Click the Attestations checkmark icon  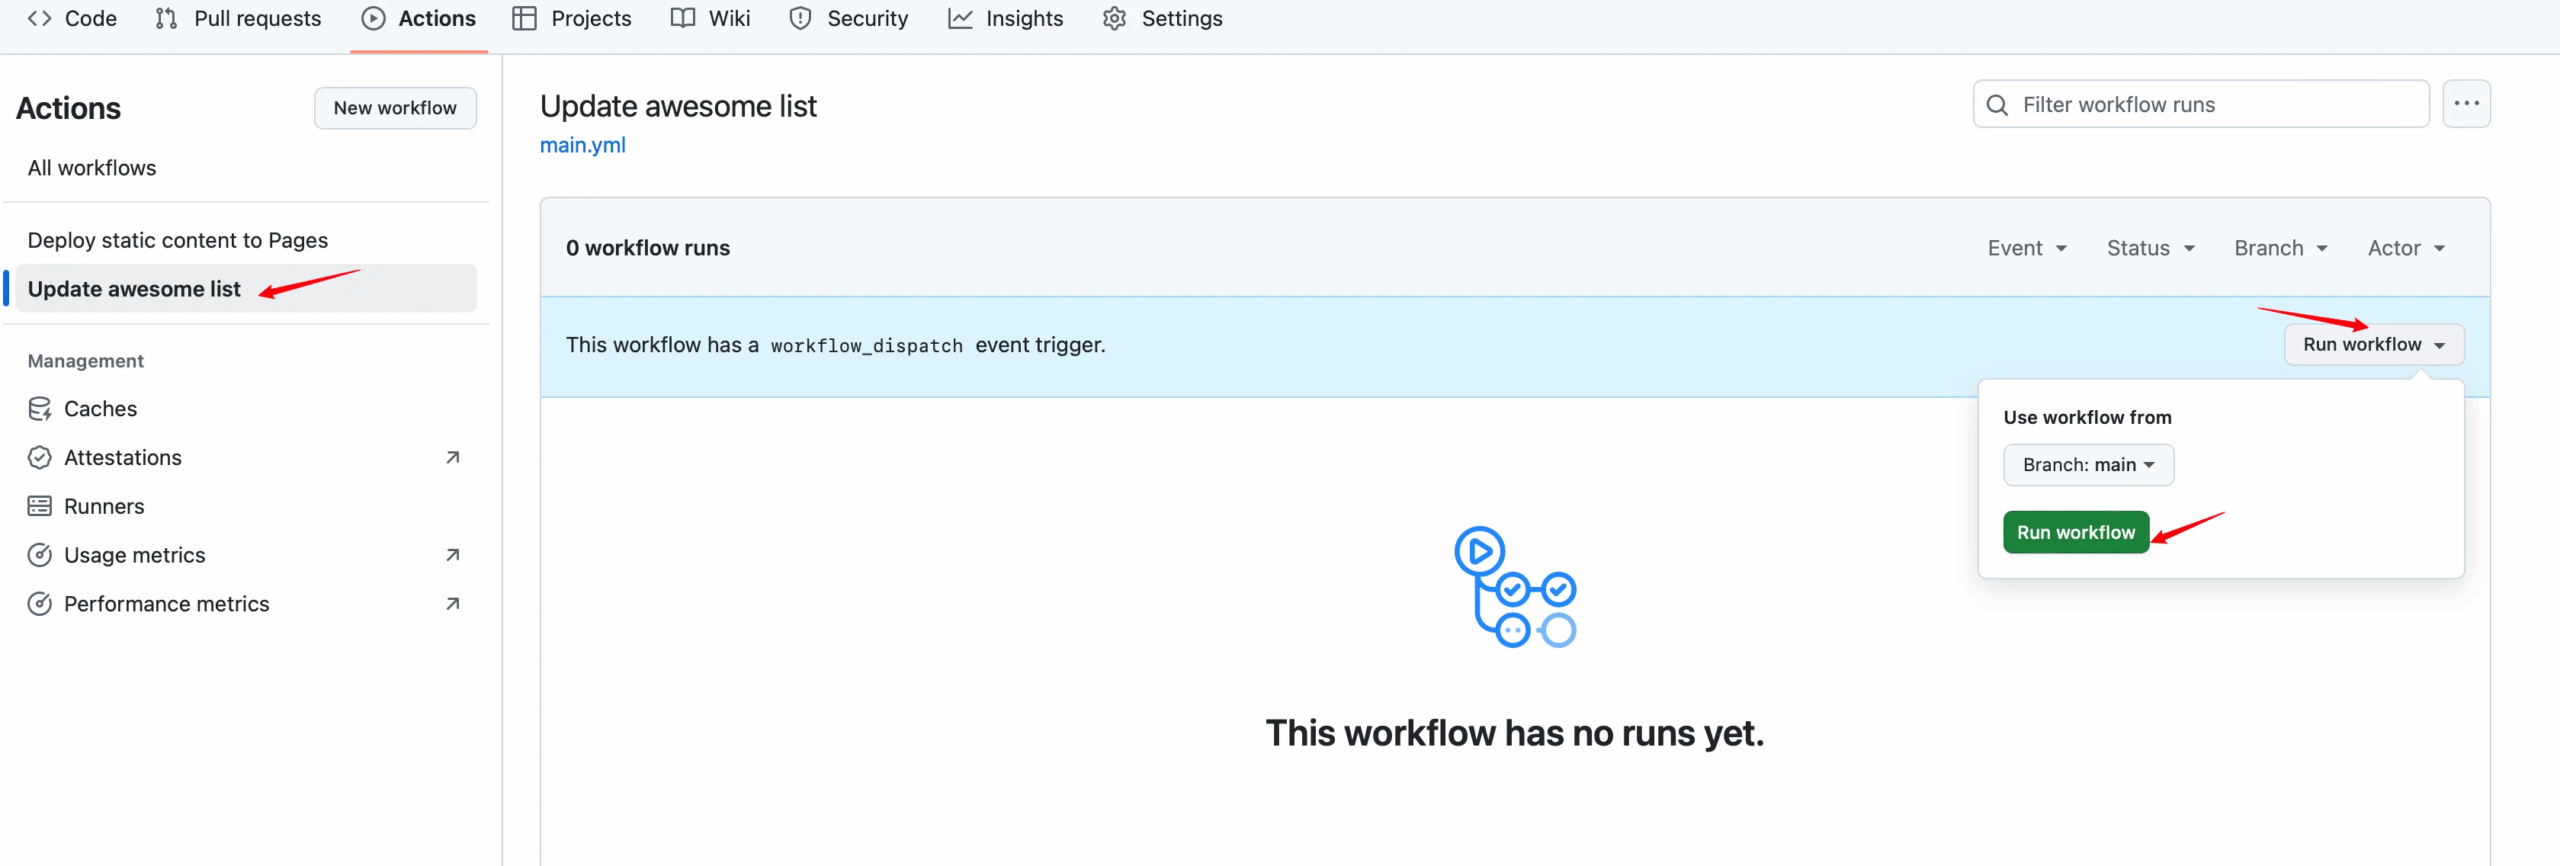click(40, 458)
